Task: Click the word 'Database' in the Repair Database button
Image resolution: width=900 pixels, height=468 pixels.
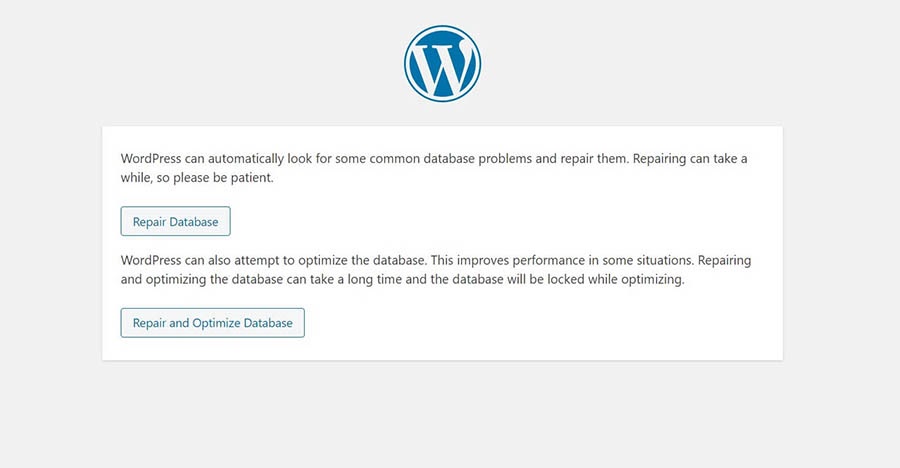Action: tap(195, 221)
